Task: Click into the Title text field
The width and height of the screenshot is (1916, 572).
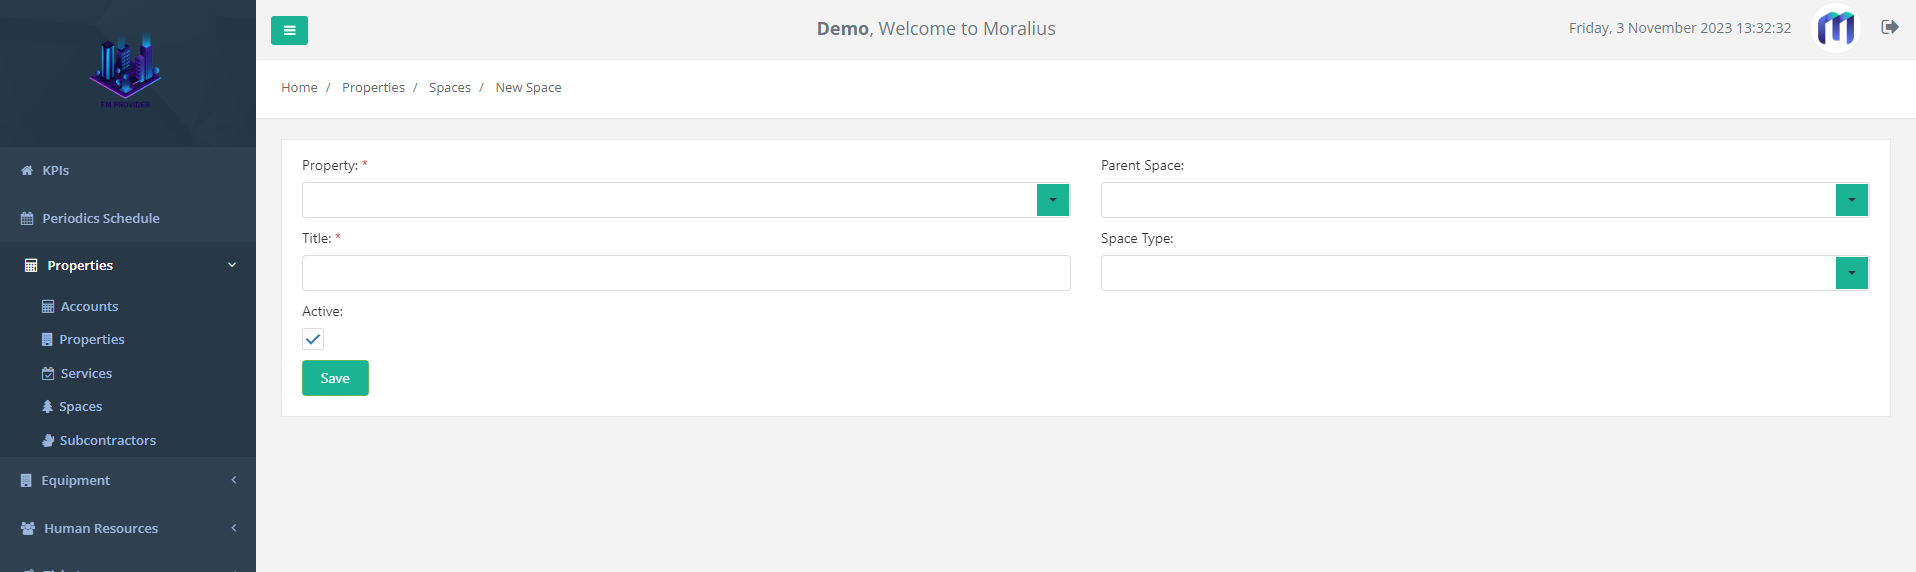Action: (x=686, y=273)
